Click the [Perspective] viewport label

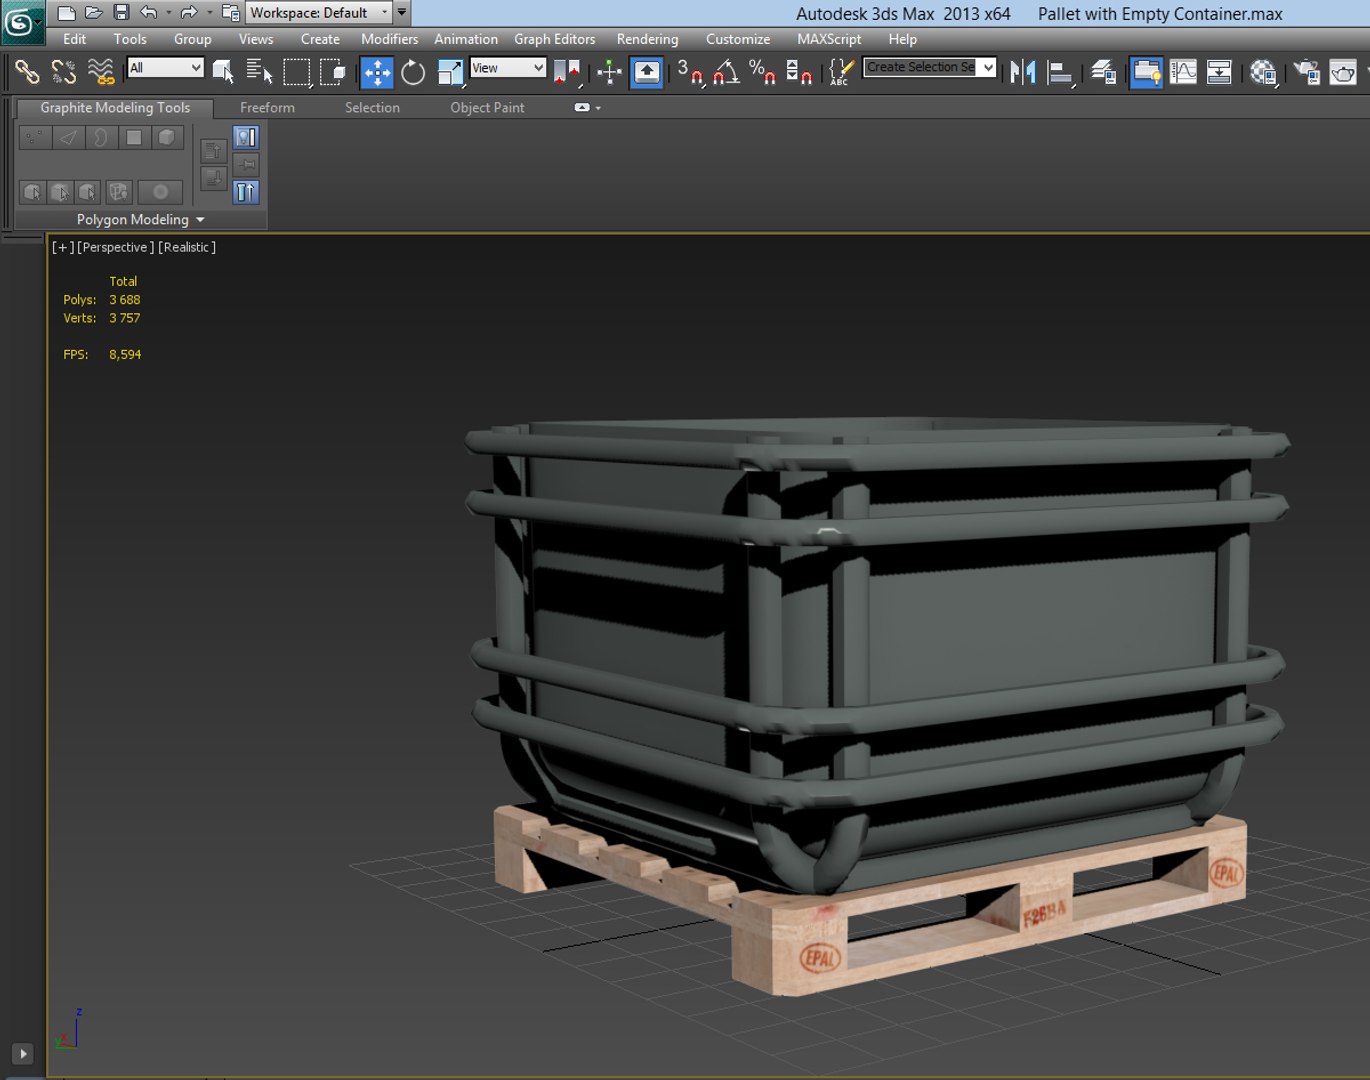(x=116, y=247)
